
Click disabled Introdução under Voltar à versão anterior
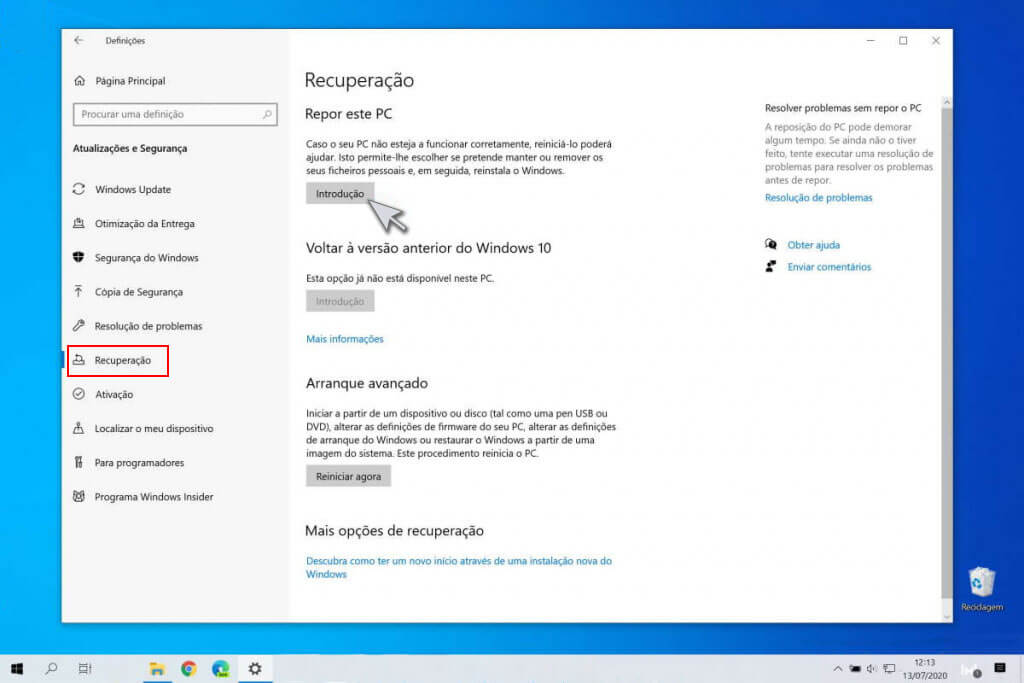click(340, 301)
